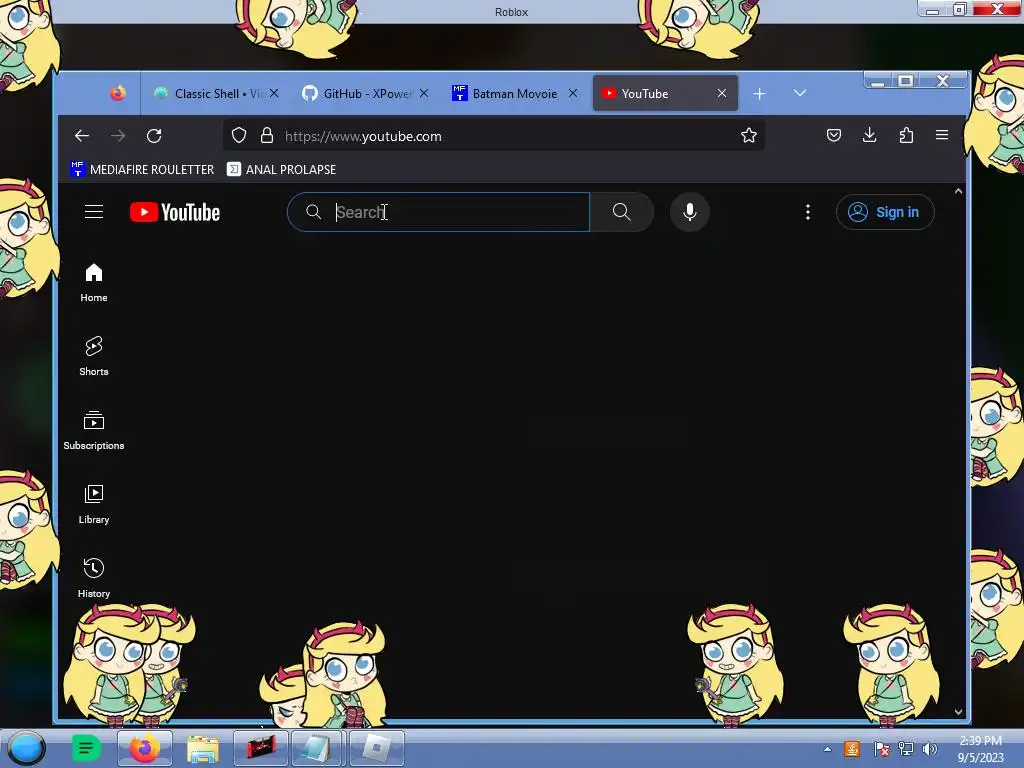Screen dimensions: 1024x768
Task: Close the Batman Movoie tab
Action: tap(573, 93)
